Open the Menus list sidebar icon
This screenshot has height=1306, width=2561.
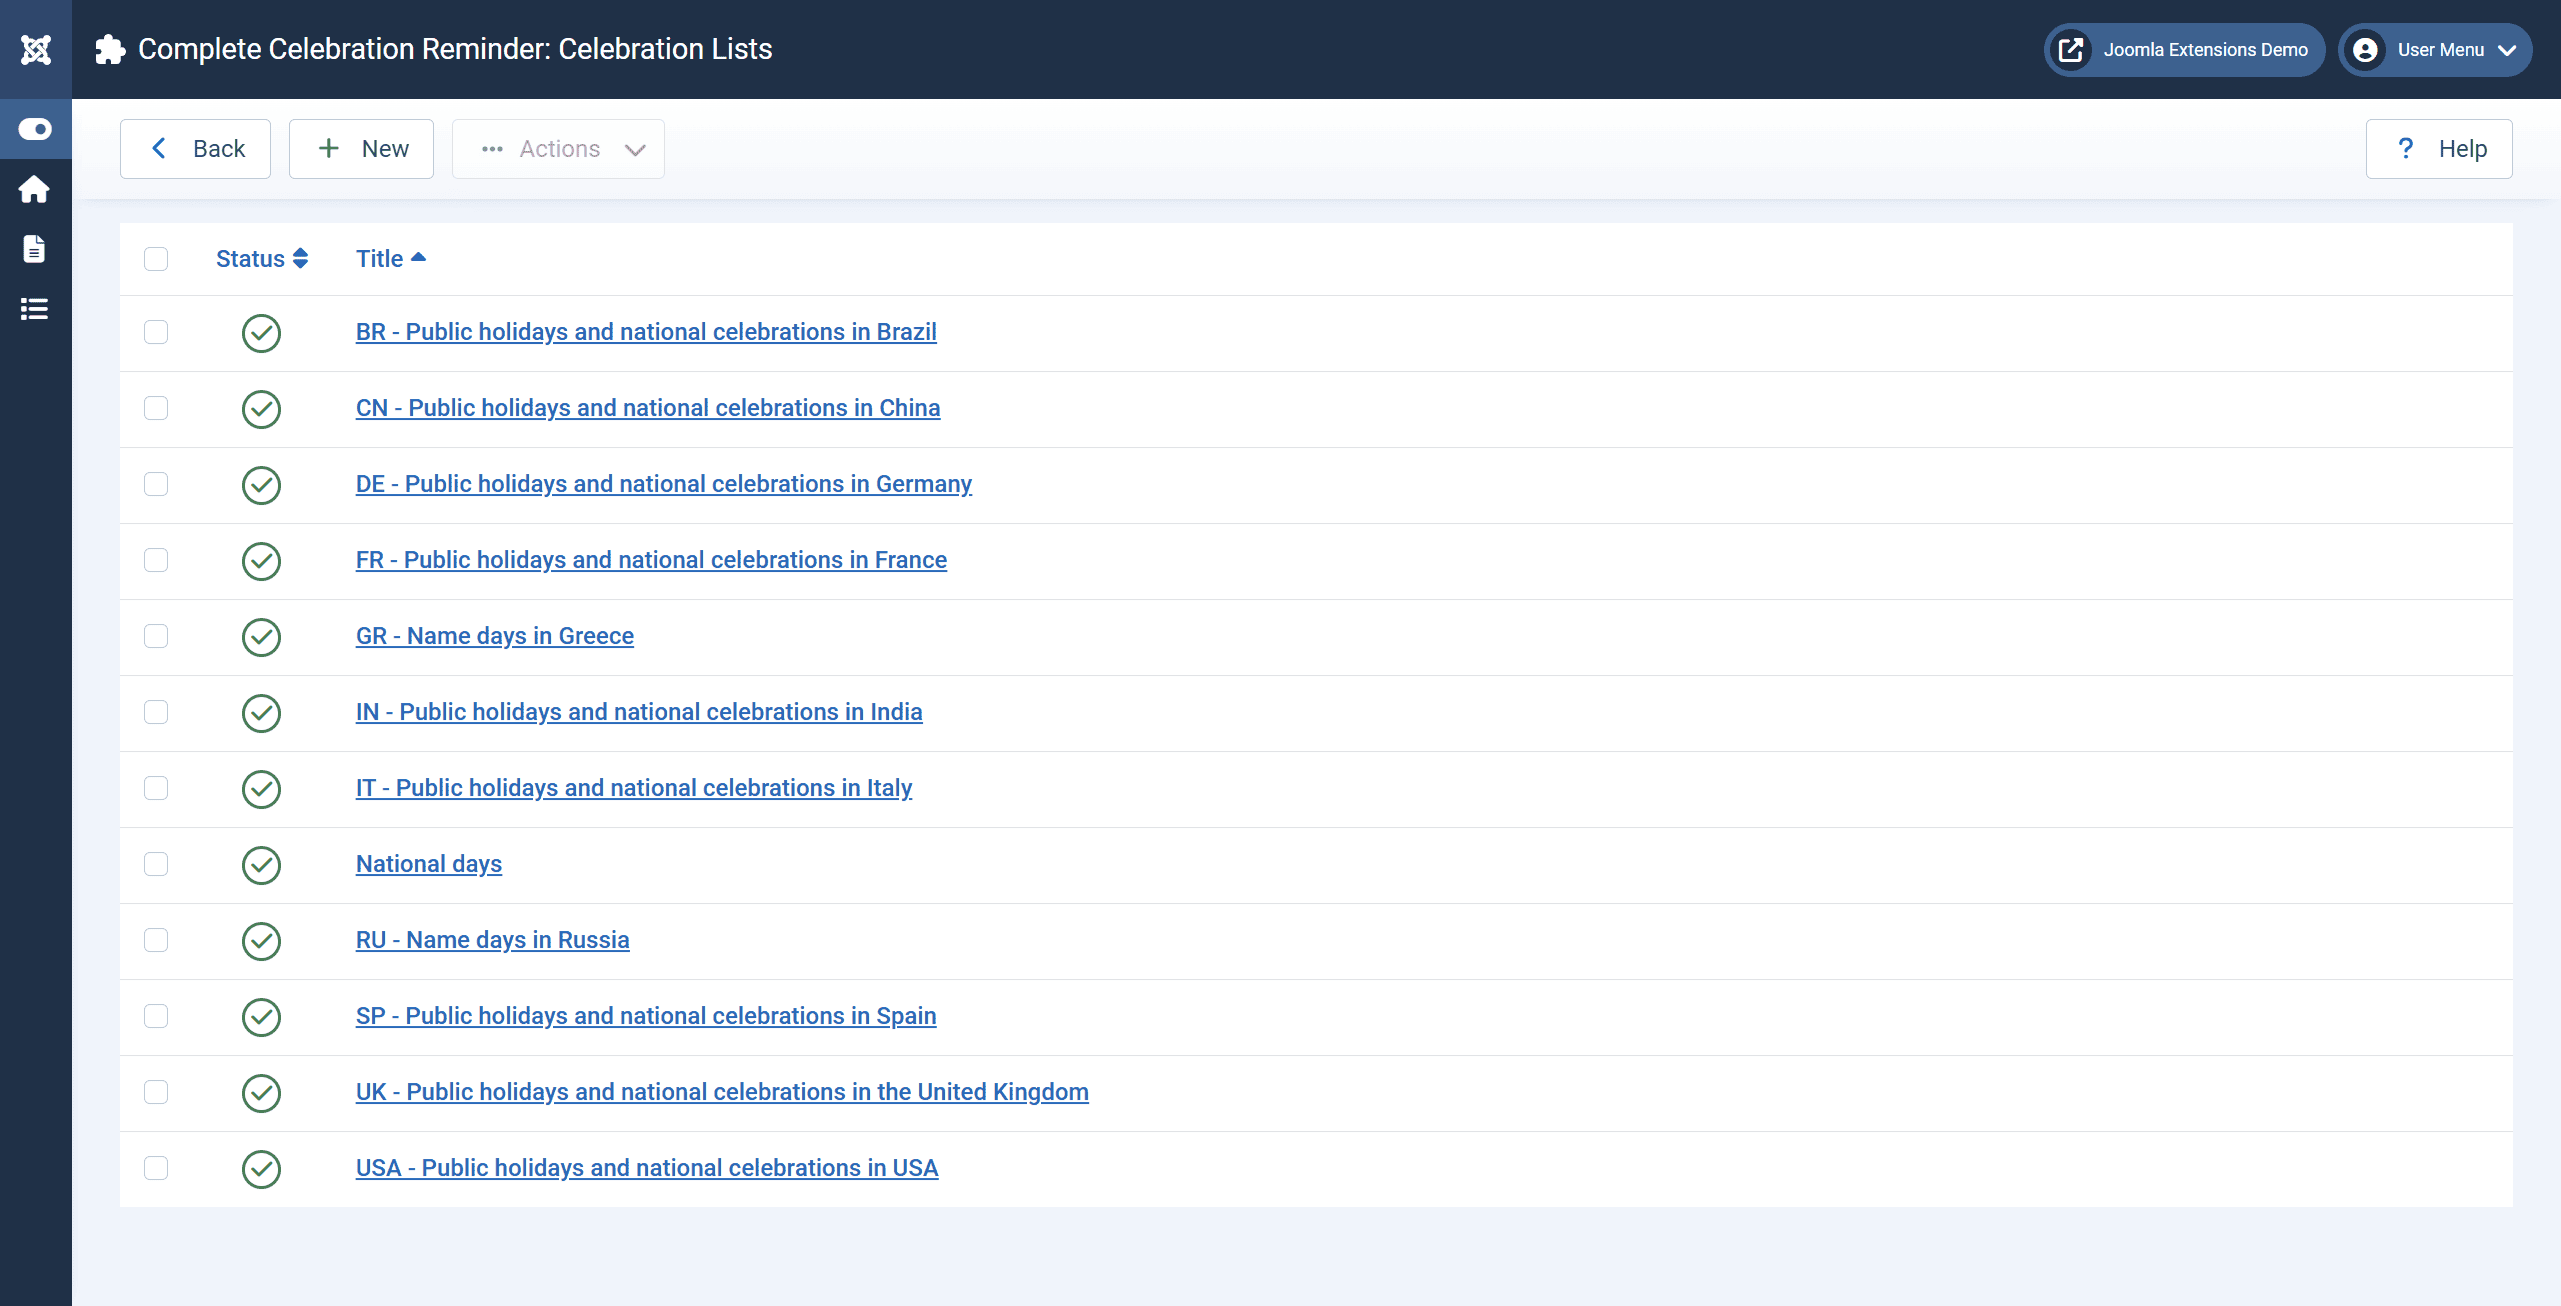35,309
